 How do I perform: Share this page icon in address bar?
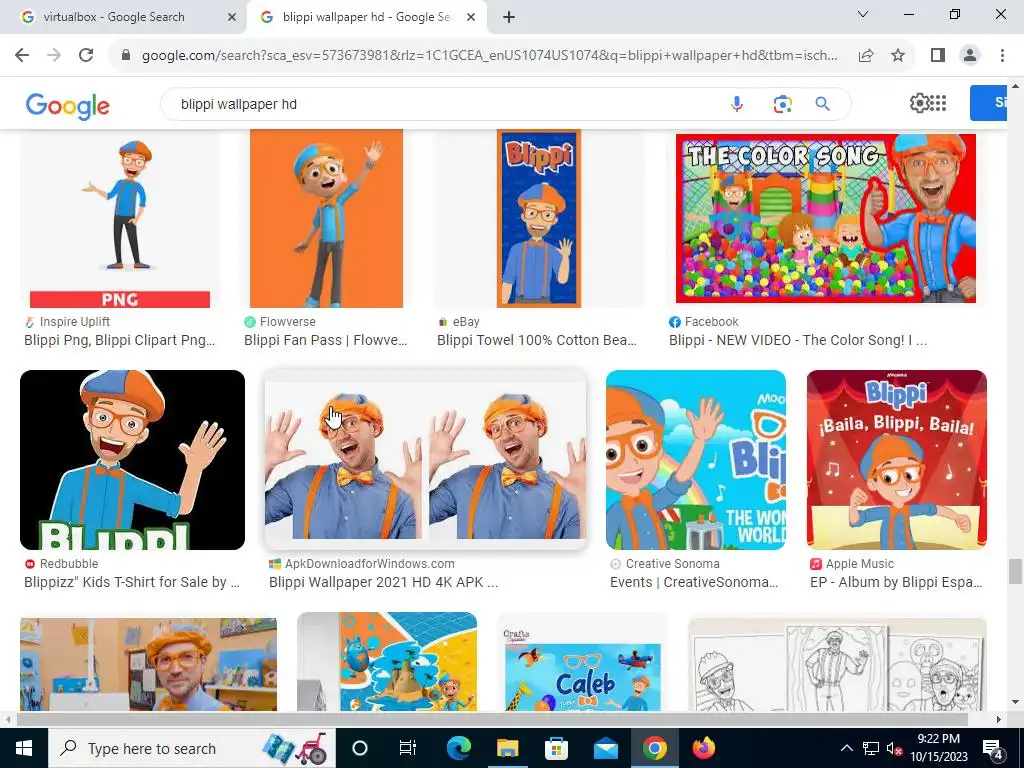[x=866, y=56]
